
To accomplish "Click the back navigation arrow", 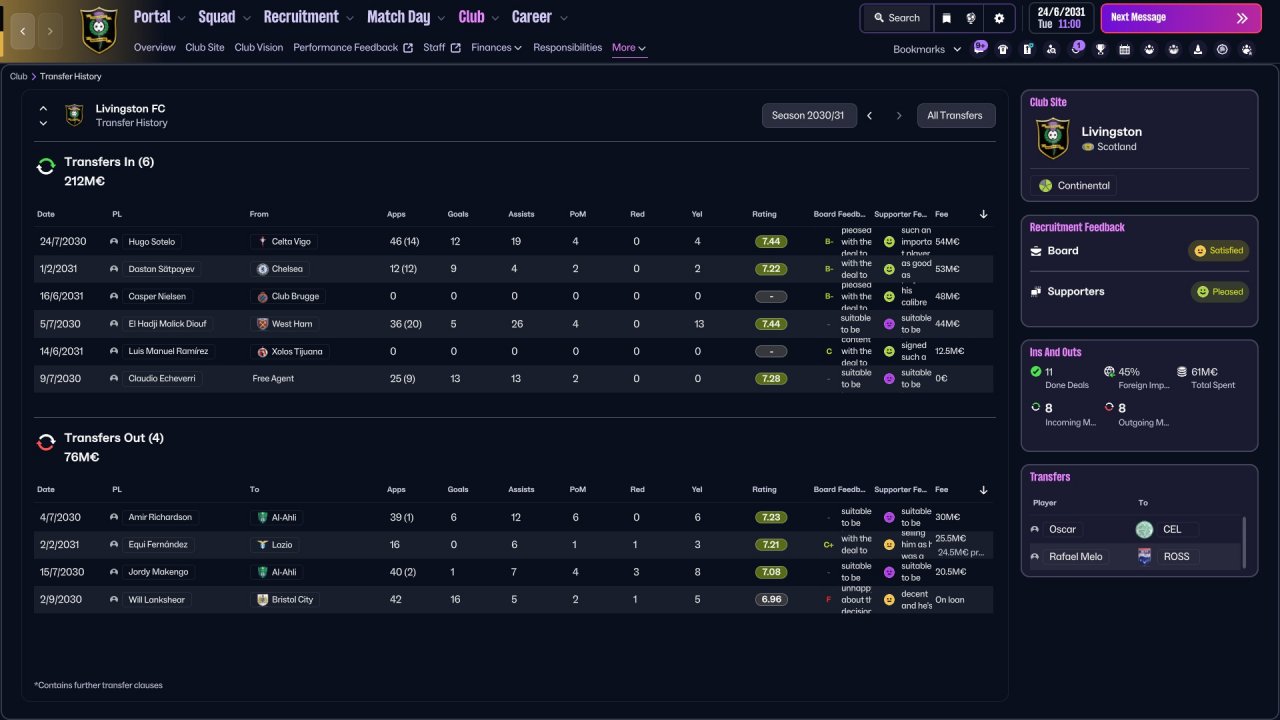I will [23, 31].
